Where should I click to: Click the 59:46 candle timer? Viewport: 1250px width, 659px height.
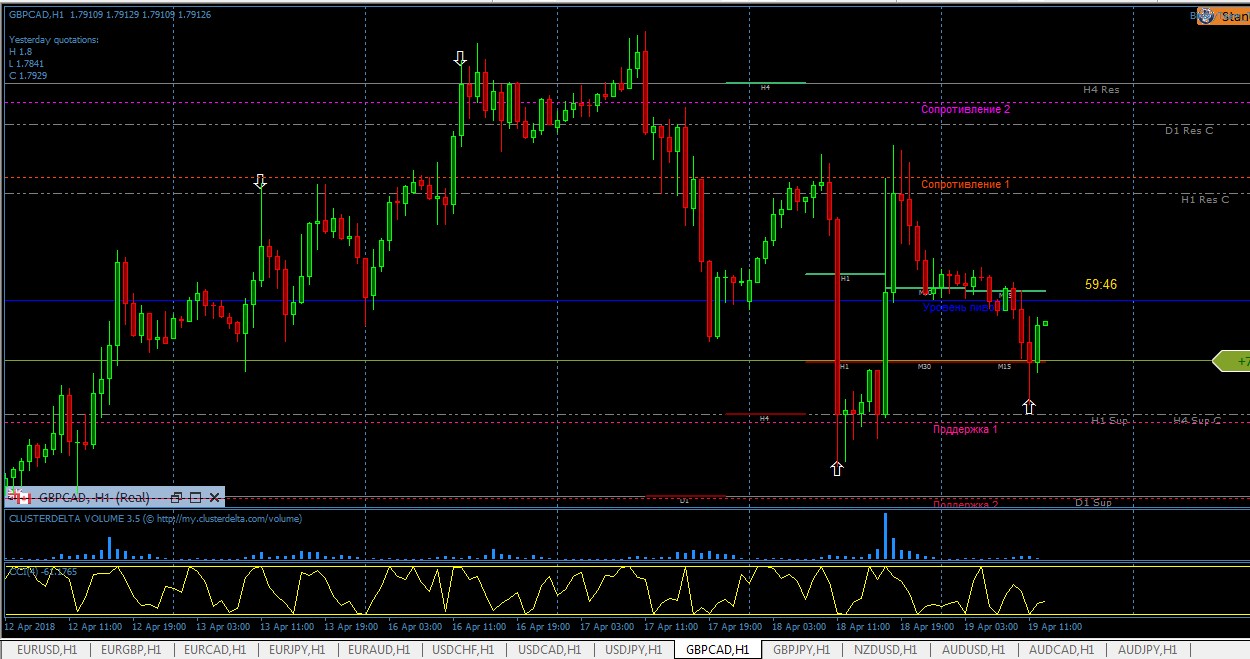tap(1101, 285)
